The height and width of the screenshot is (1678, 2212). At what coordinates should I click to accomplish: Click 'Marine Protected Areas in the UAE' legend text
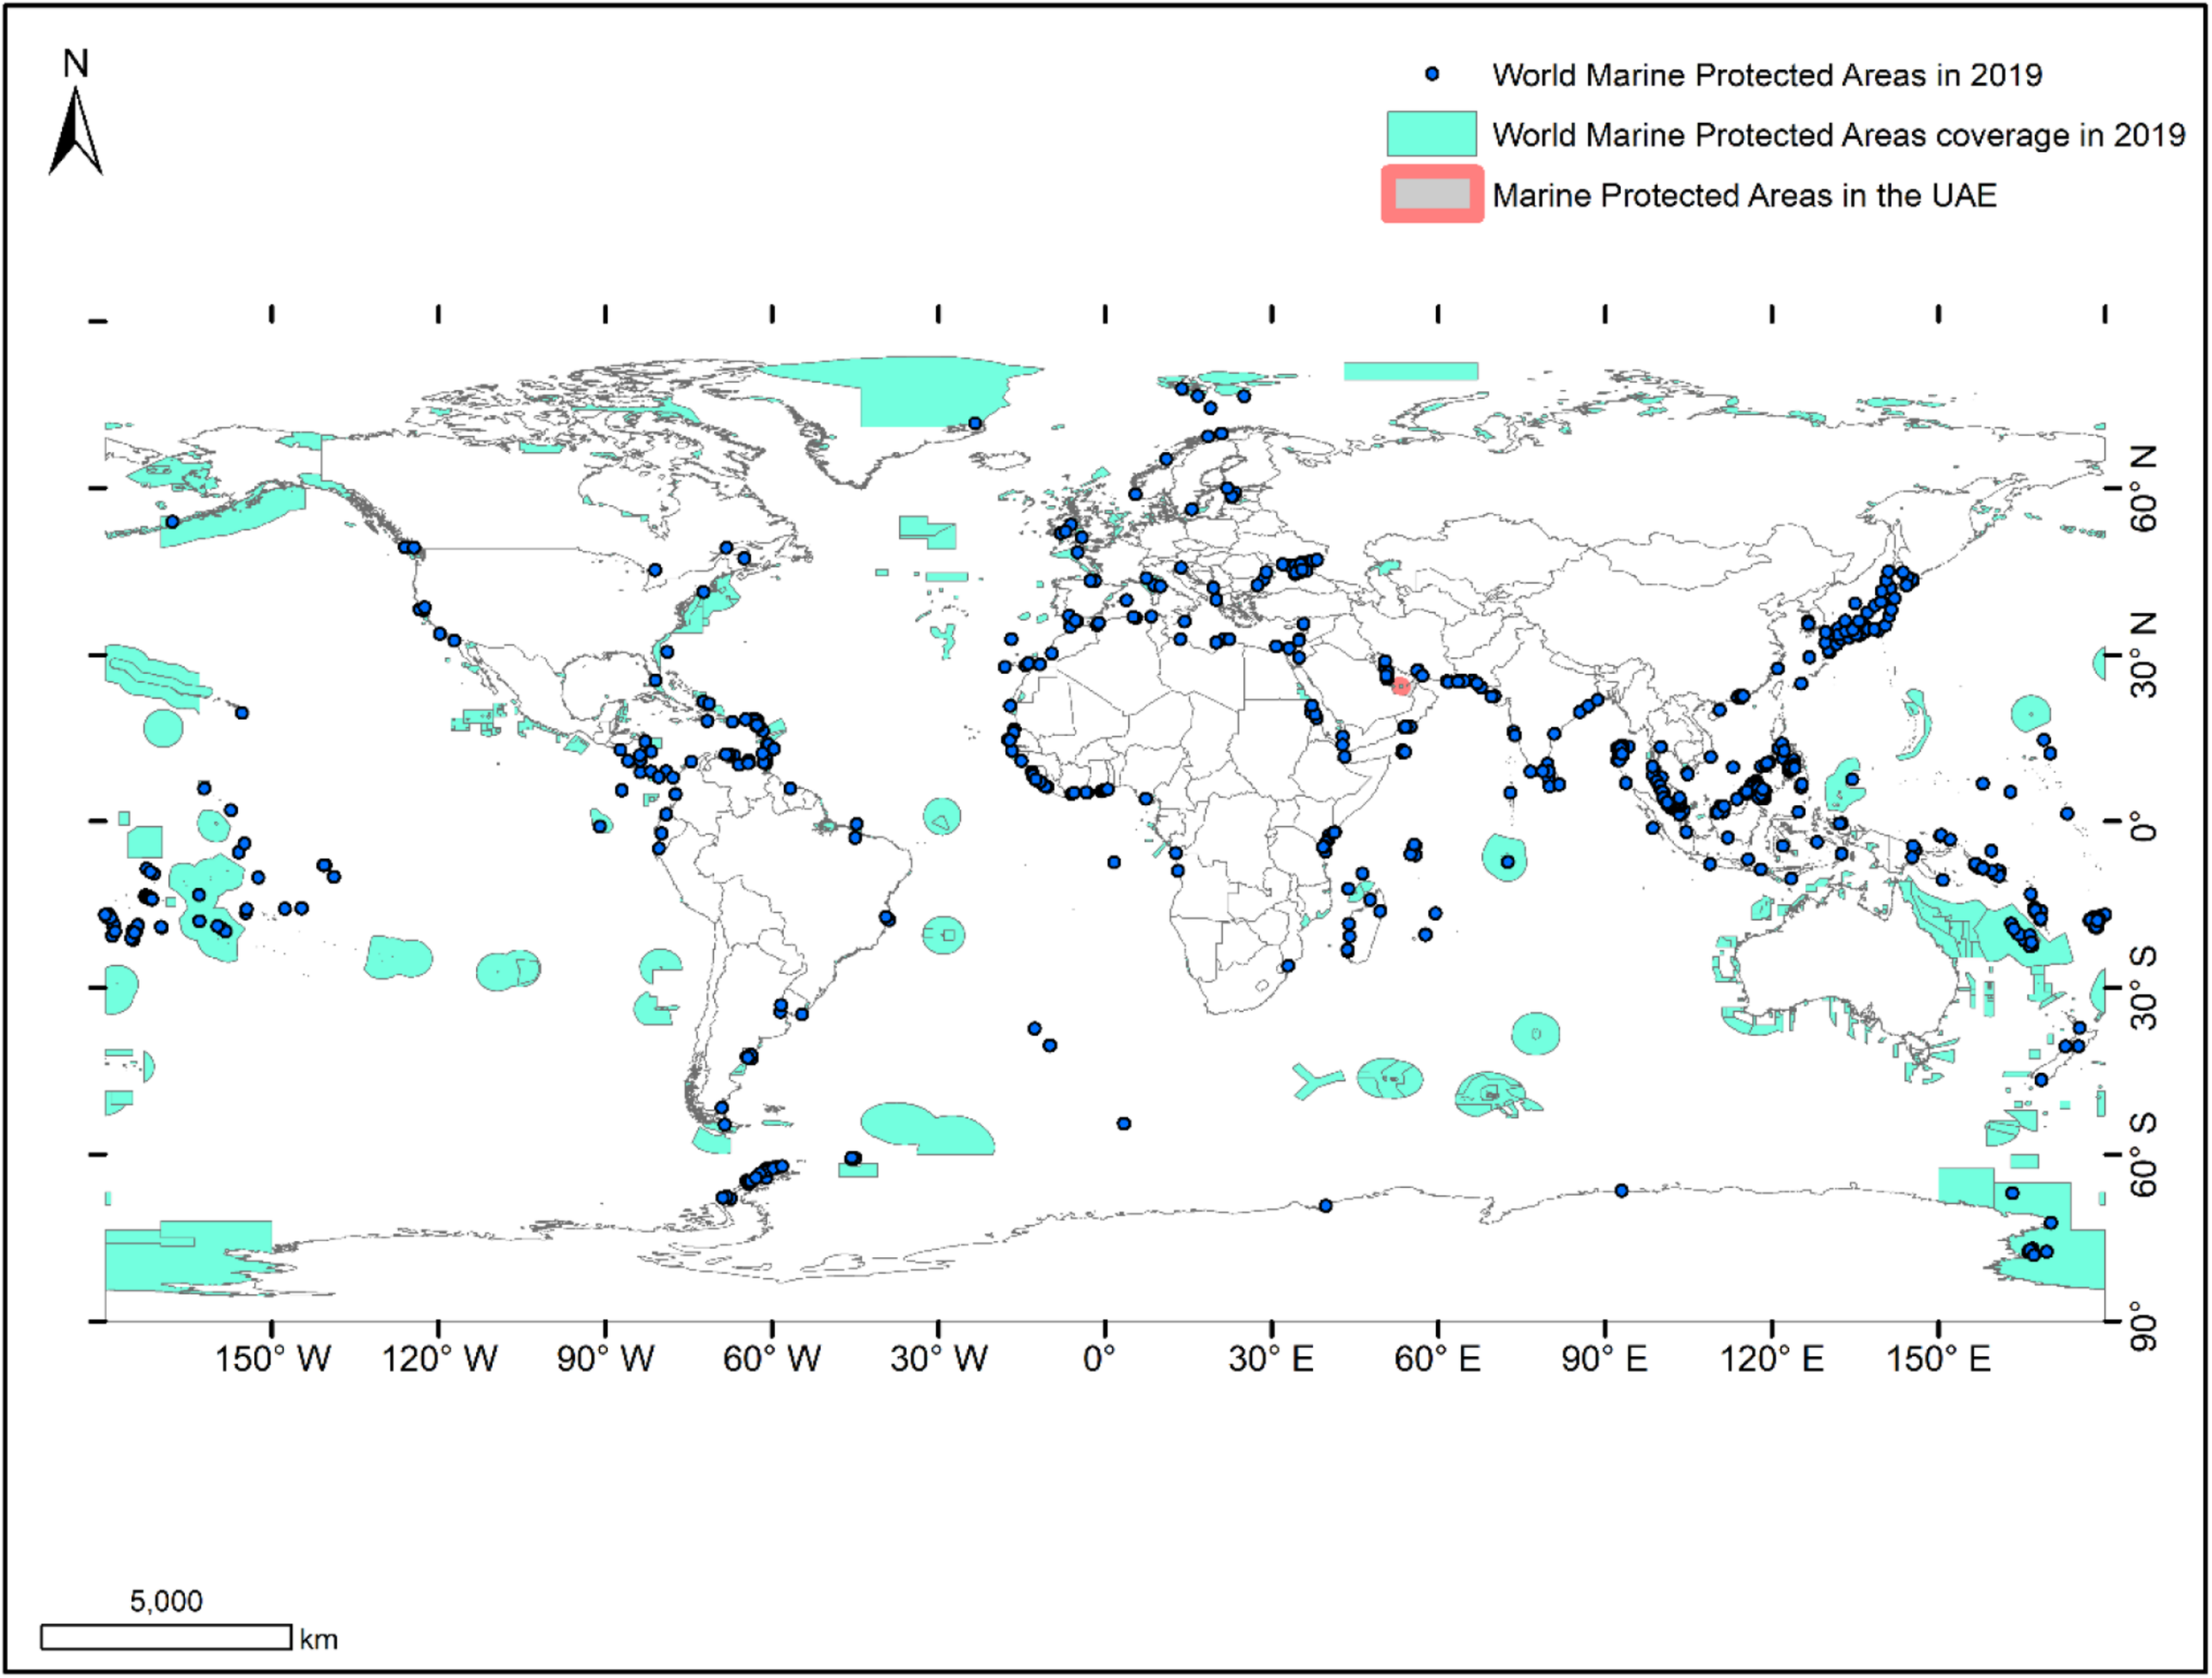(x=1743, y=195)
